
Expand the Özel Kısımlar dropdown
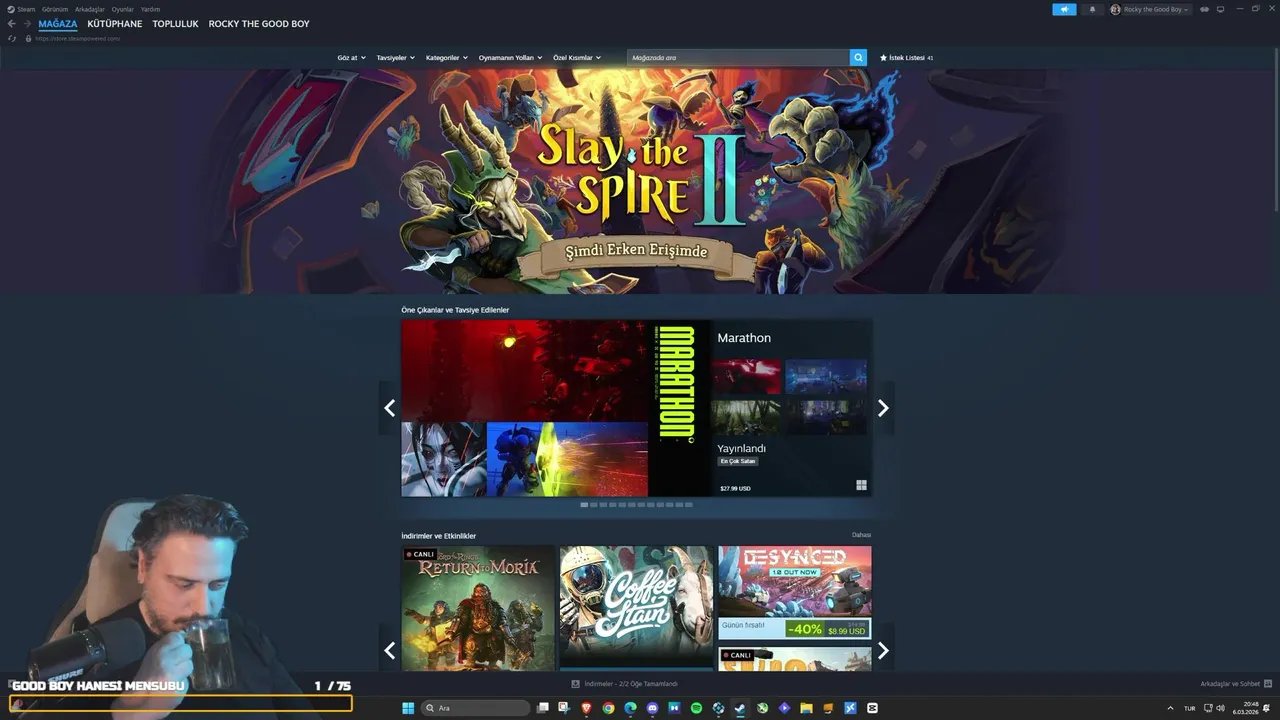pos(577,58)
